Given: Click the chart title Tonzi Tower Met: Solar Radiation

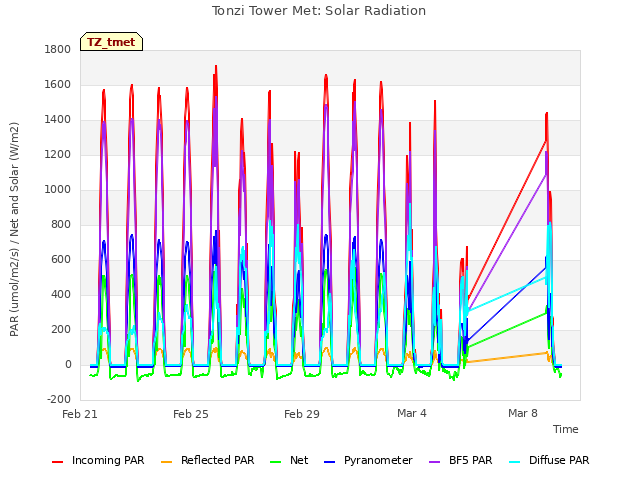Looking at the screenshot, I should (319, 11).
